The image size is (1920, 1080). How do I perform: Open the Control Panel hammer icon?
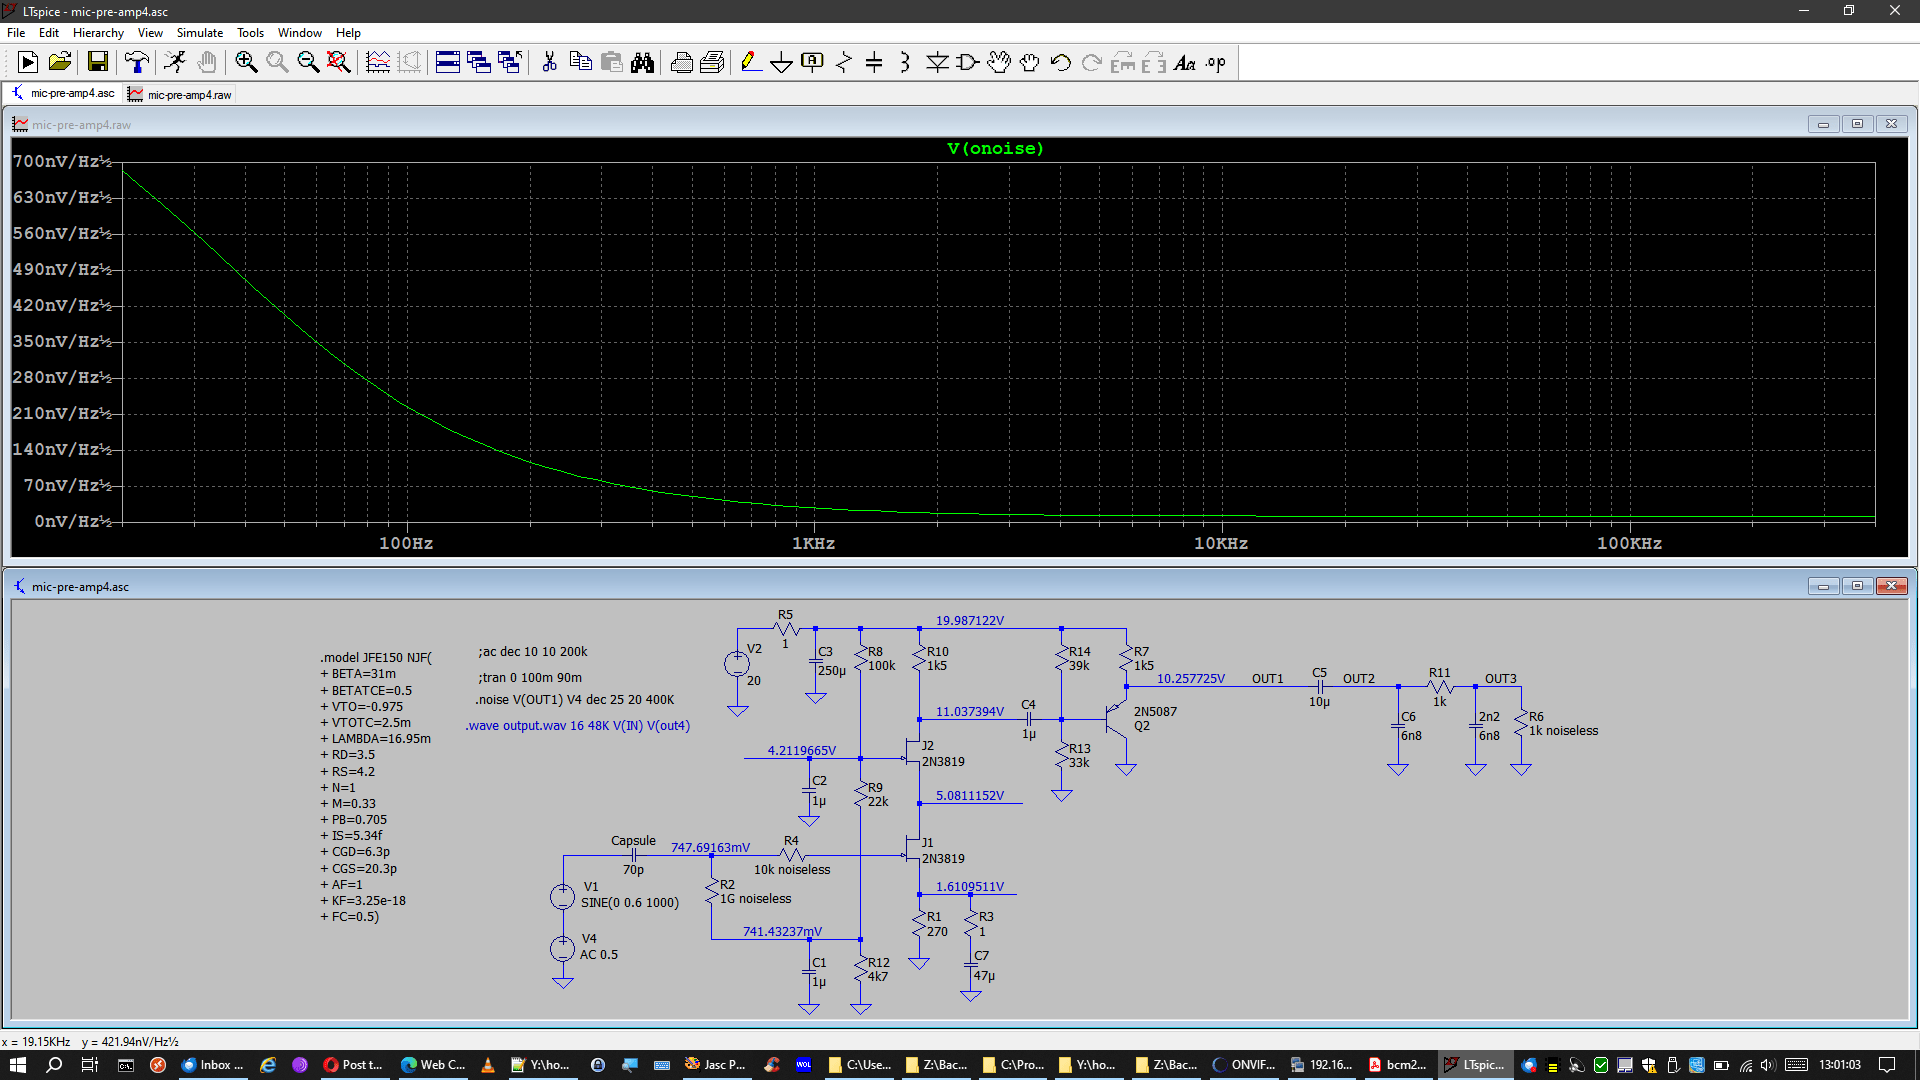pos(137,62)
